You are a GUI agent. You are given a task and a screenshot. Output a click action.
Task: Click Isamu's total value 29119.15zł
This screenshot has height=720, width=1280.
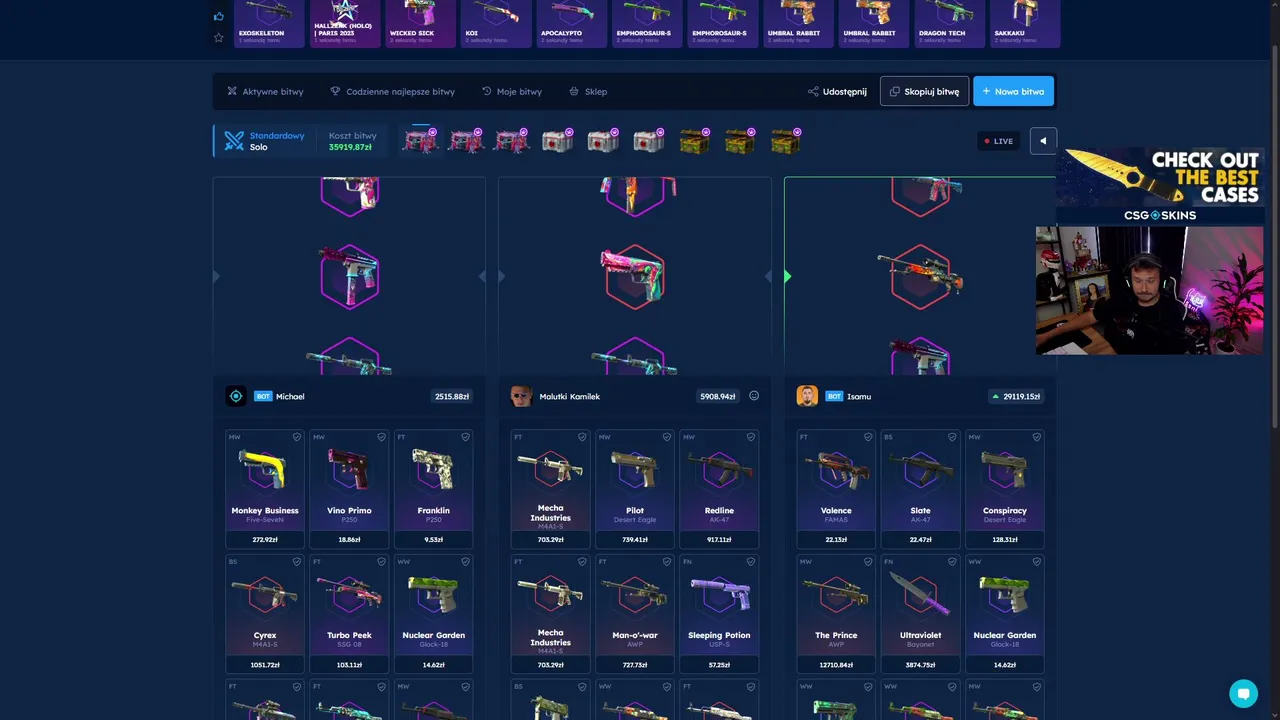[x=1016, y=396]
